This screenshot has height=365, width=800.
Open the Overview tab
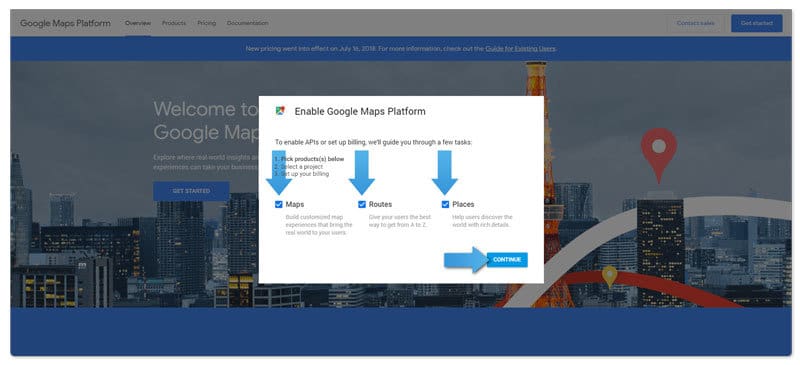tap(138, 23)
